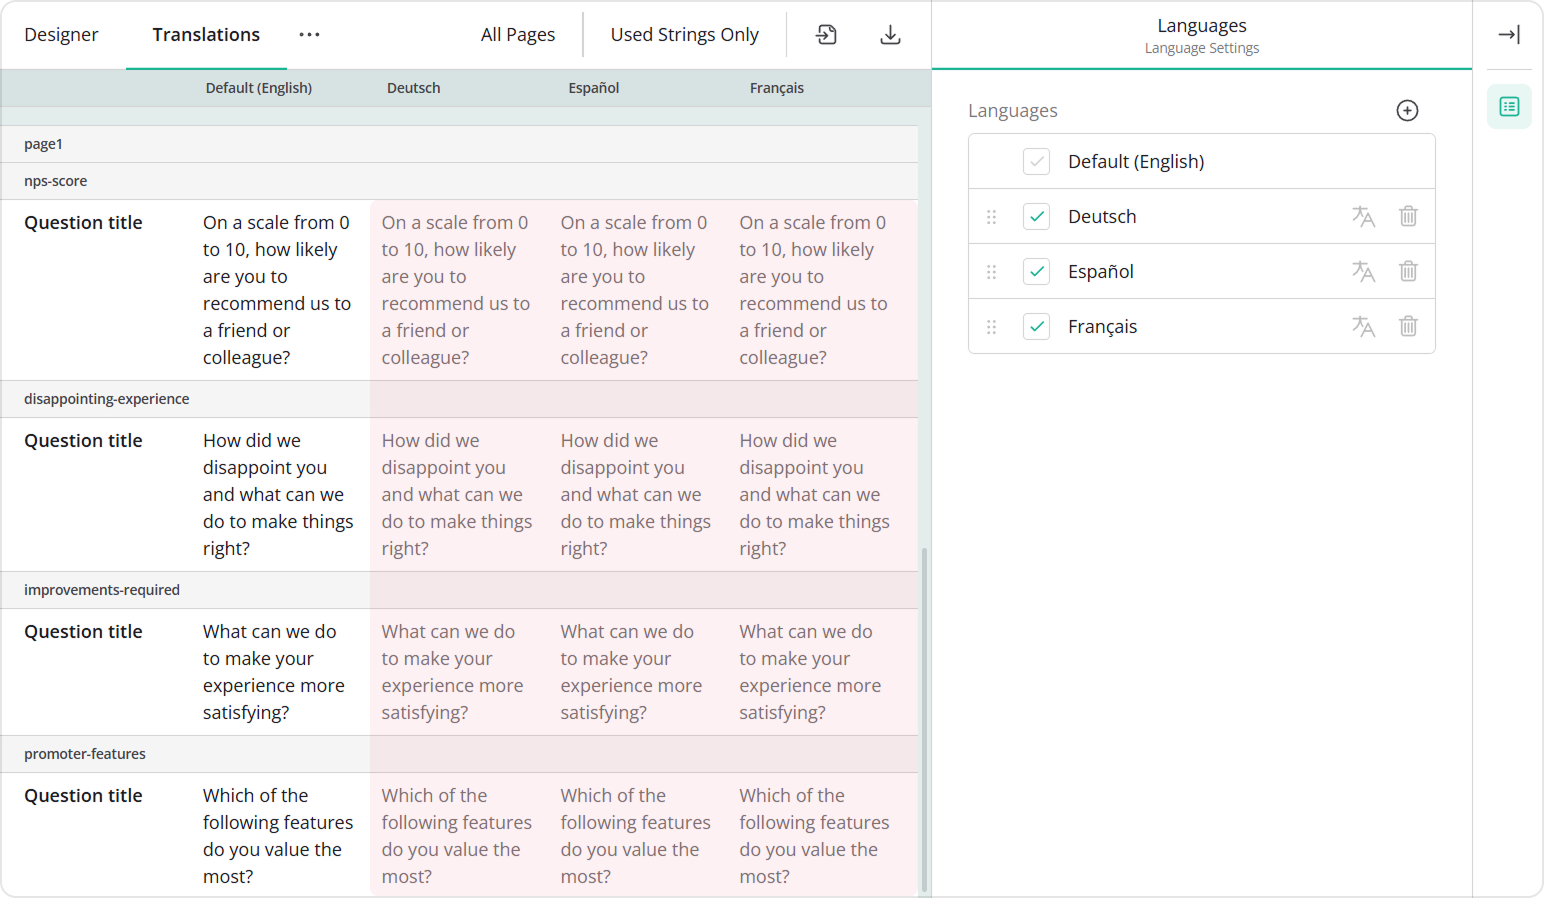Machine-translate Deutsch using its translate icon
Screen dimensions: 1544x898
click(1364, 216)
